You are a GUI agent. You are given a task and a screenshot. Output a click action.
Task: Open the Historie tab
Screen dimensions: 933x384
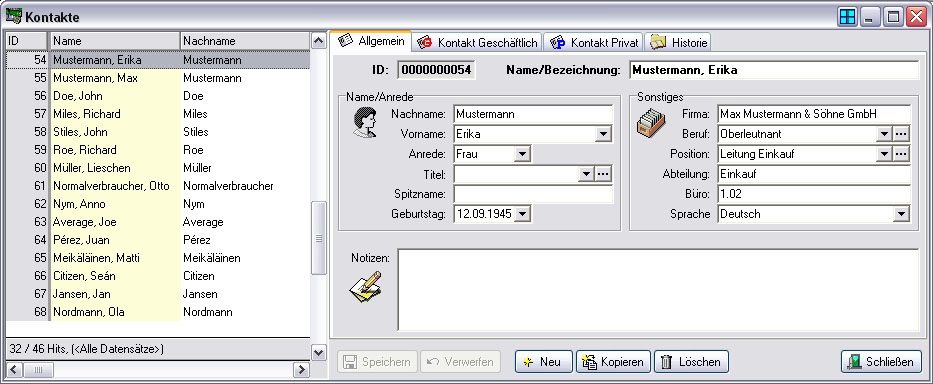point(678,42)
